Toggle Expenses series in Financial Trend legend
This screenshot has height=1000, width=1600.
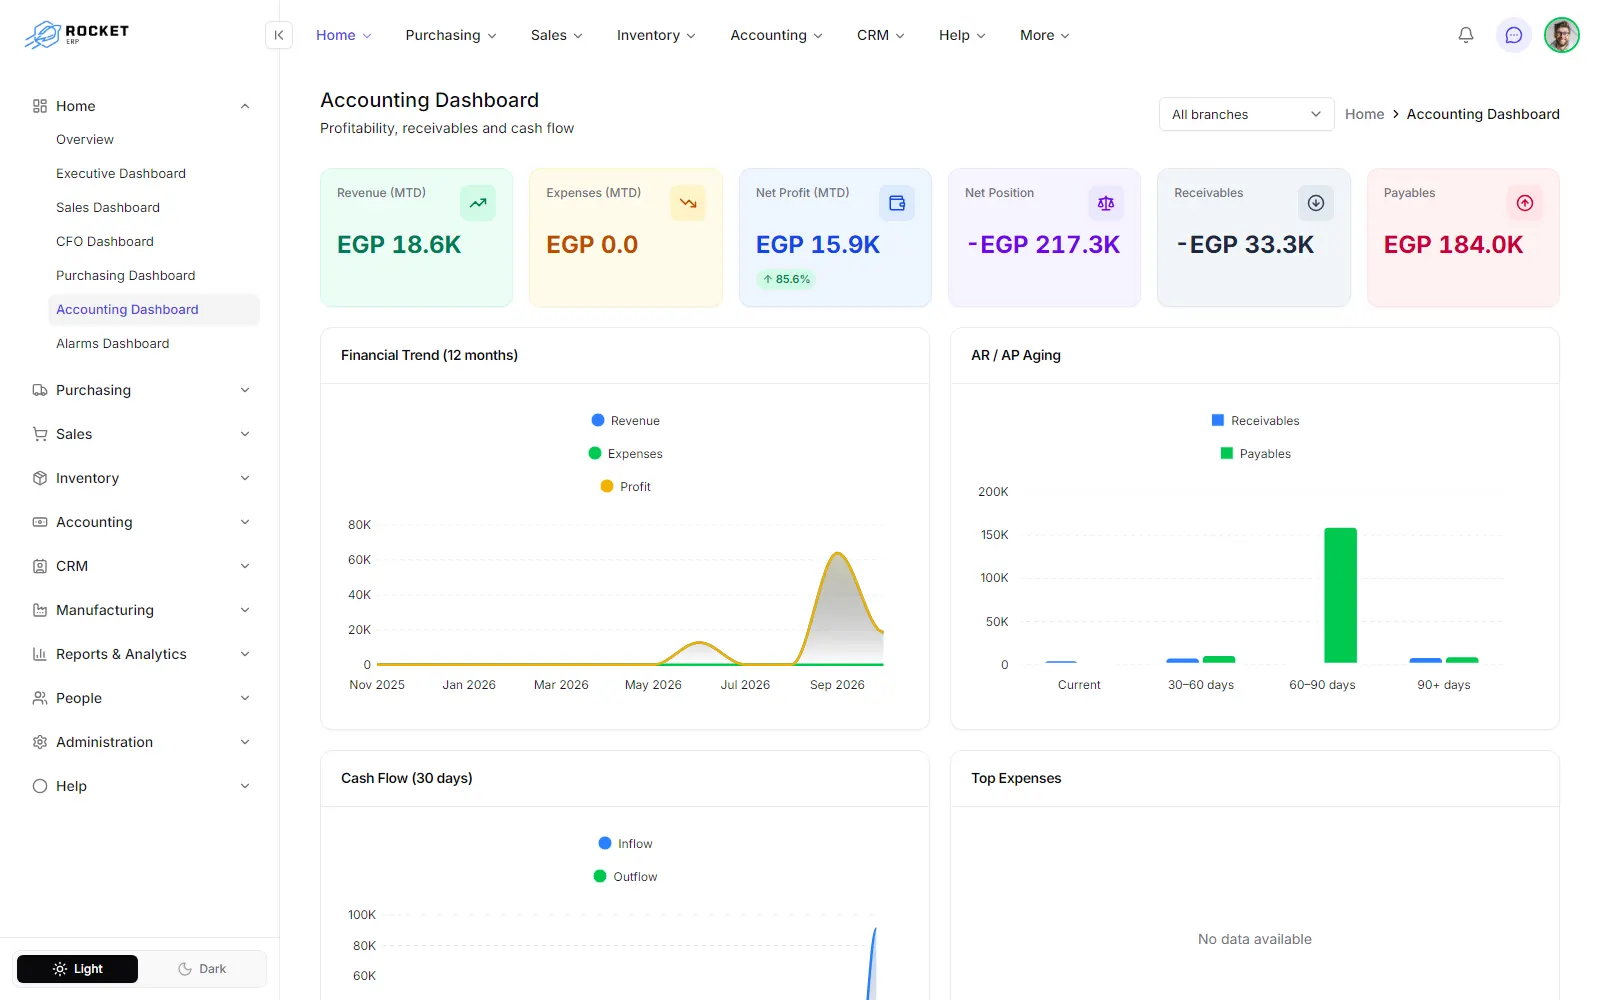click(x=625, y=454)
